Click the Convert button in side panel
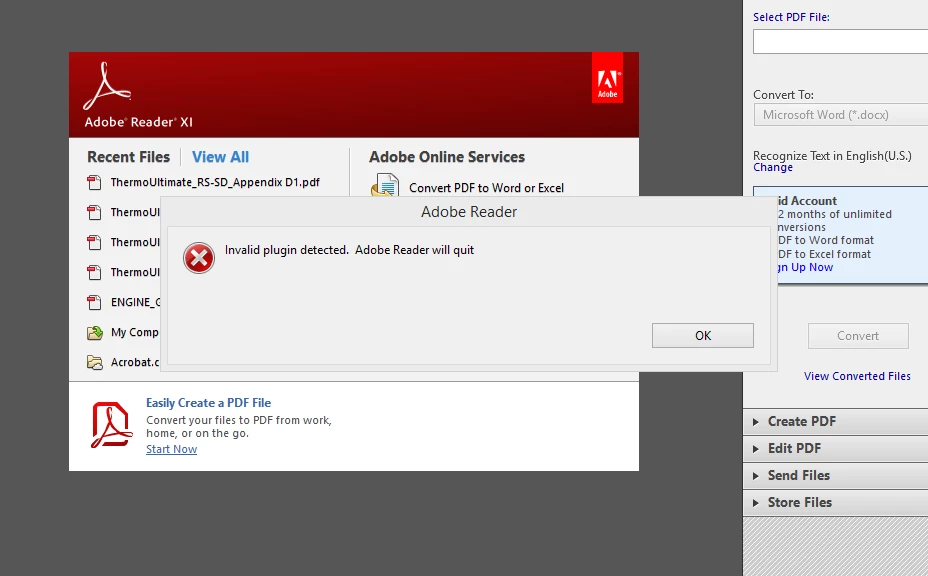Viewport: 928px width, 576px height. tap(858, 336)
